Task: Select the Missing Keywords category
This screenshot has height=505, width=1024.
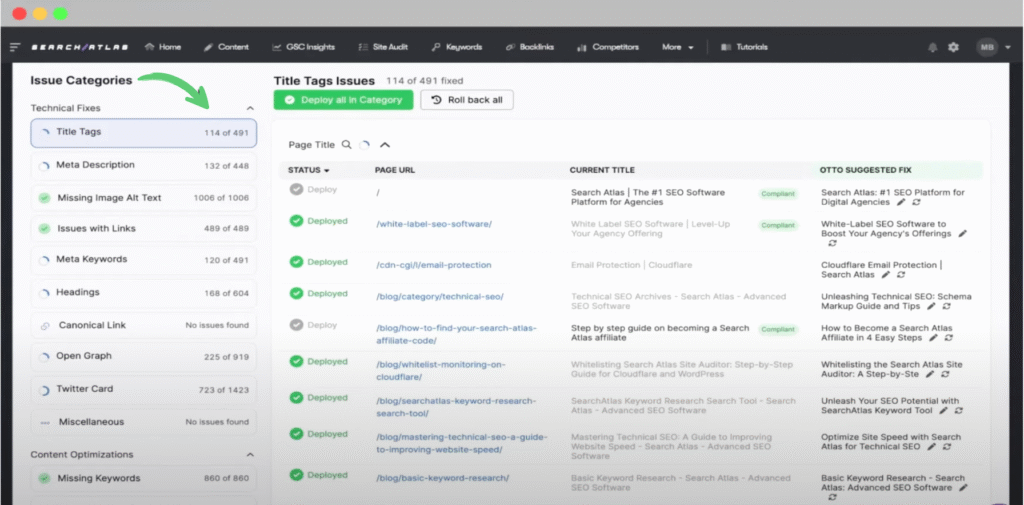Action: tap(144, 478)
